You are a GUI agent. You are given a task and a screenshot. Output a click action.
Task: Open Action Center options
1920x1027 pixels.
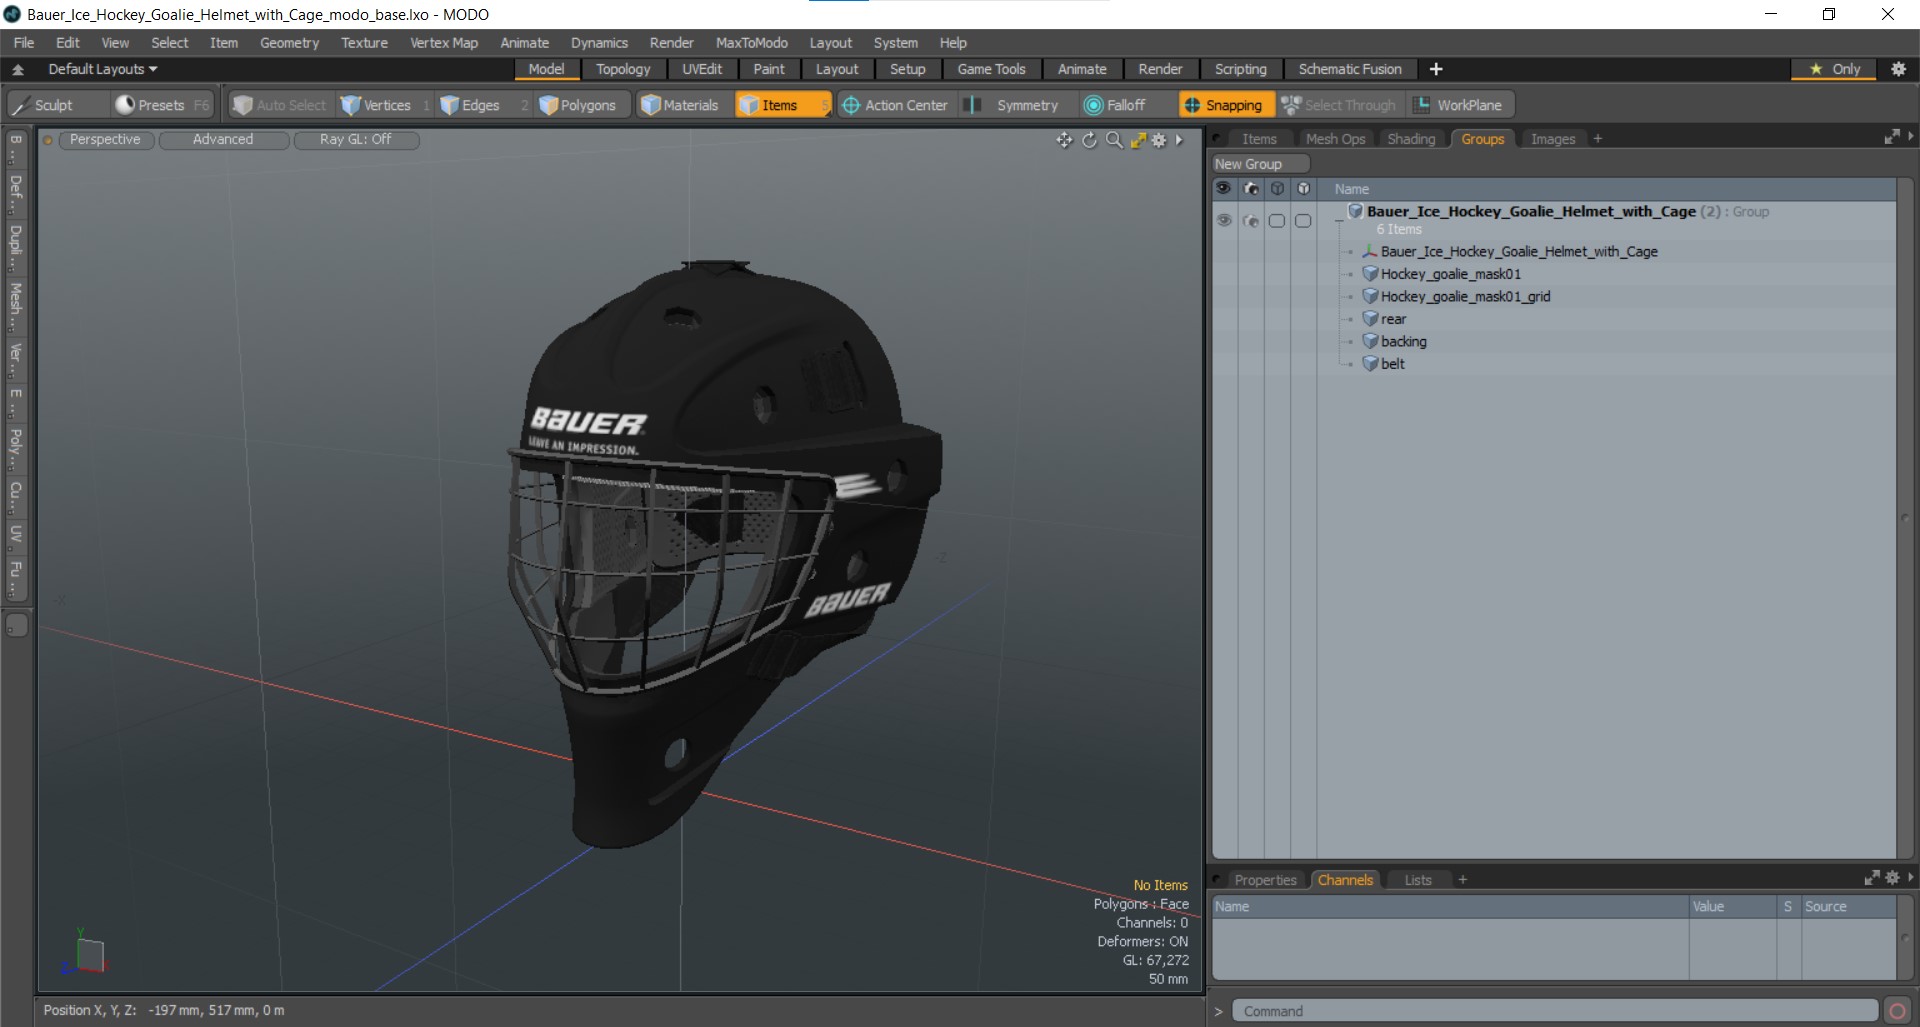(x=895, y=105)
